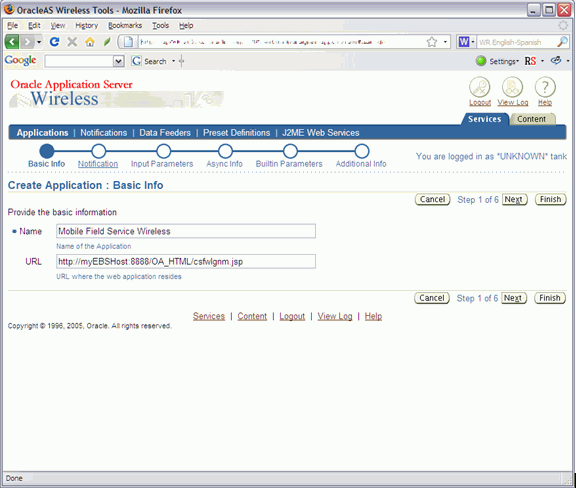Open the dropdown arrow next to RS
576x488 pixels.
[x=542, y=61]
